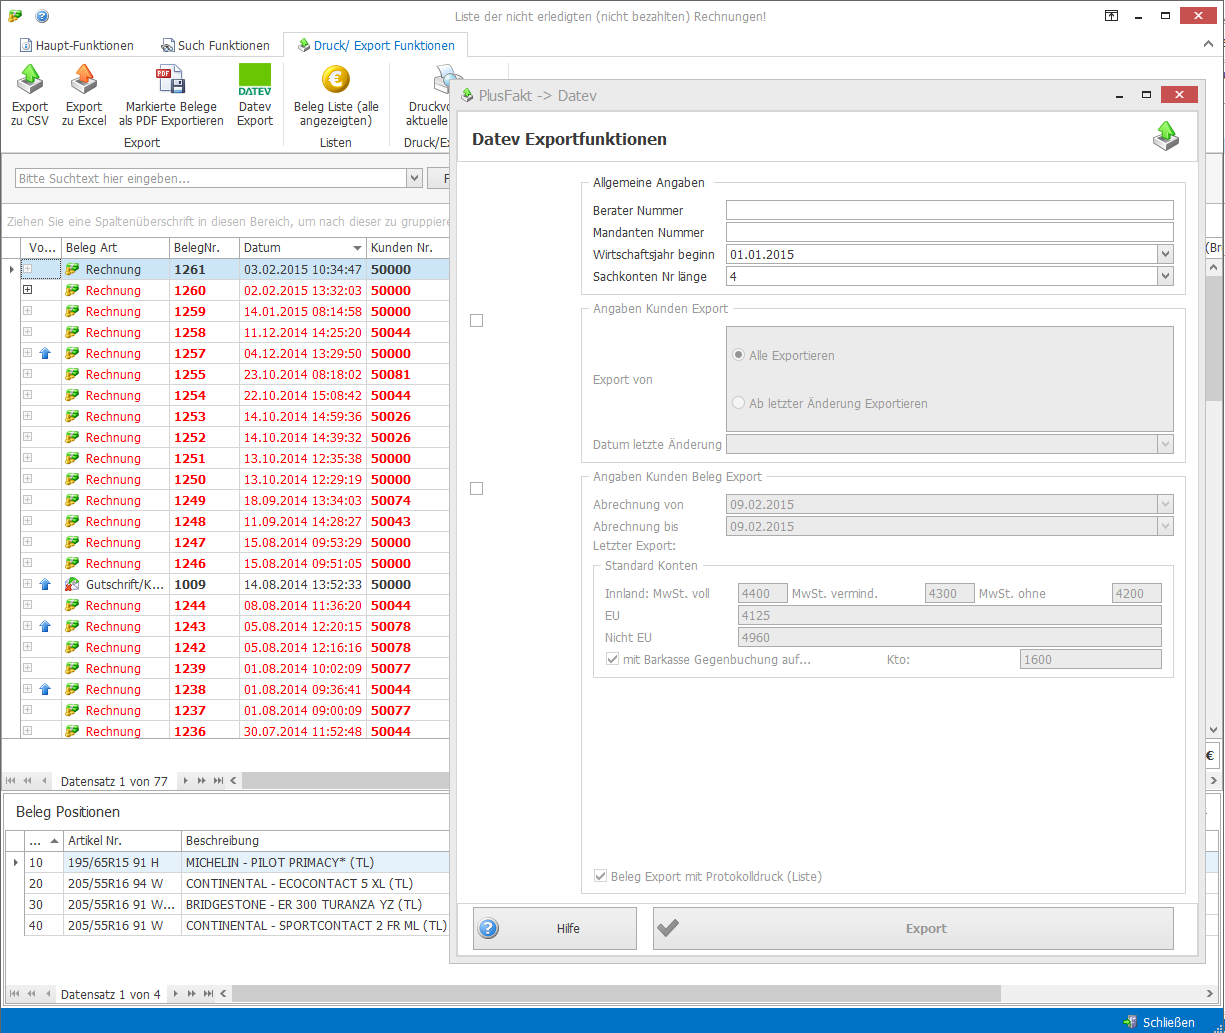1225x1033 pixels.
Task: Open the Sachkonten Nr länge dropdown
Action: coord(1165,276)
